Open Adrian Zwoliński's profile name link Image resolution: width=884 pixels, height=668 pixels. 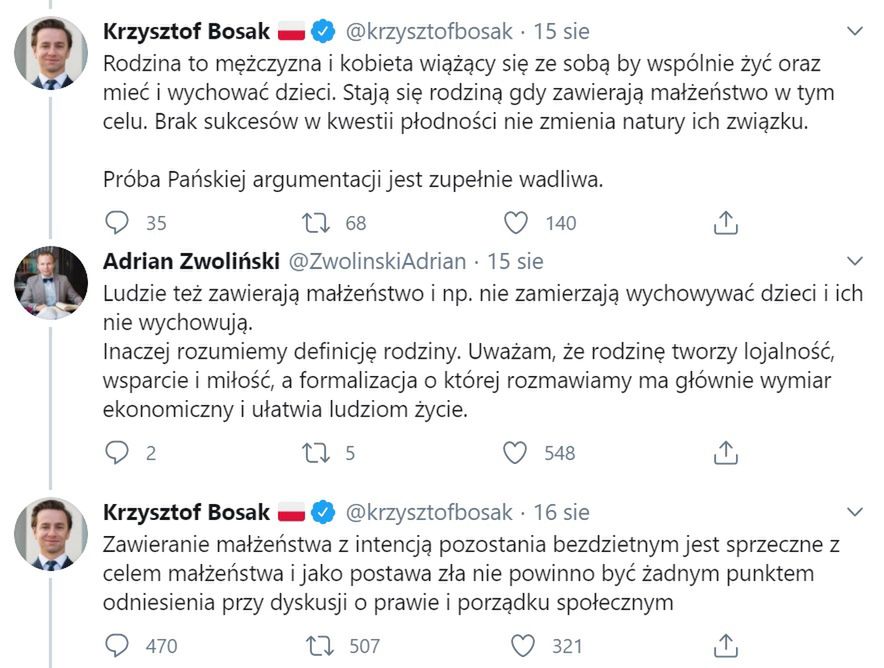(x=191, y=262)
